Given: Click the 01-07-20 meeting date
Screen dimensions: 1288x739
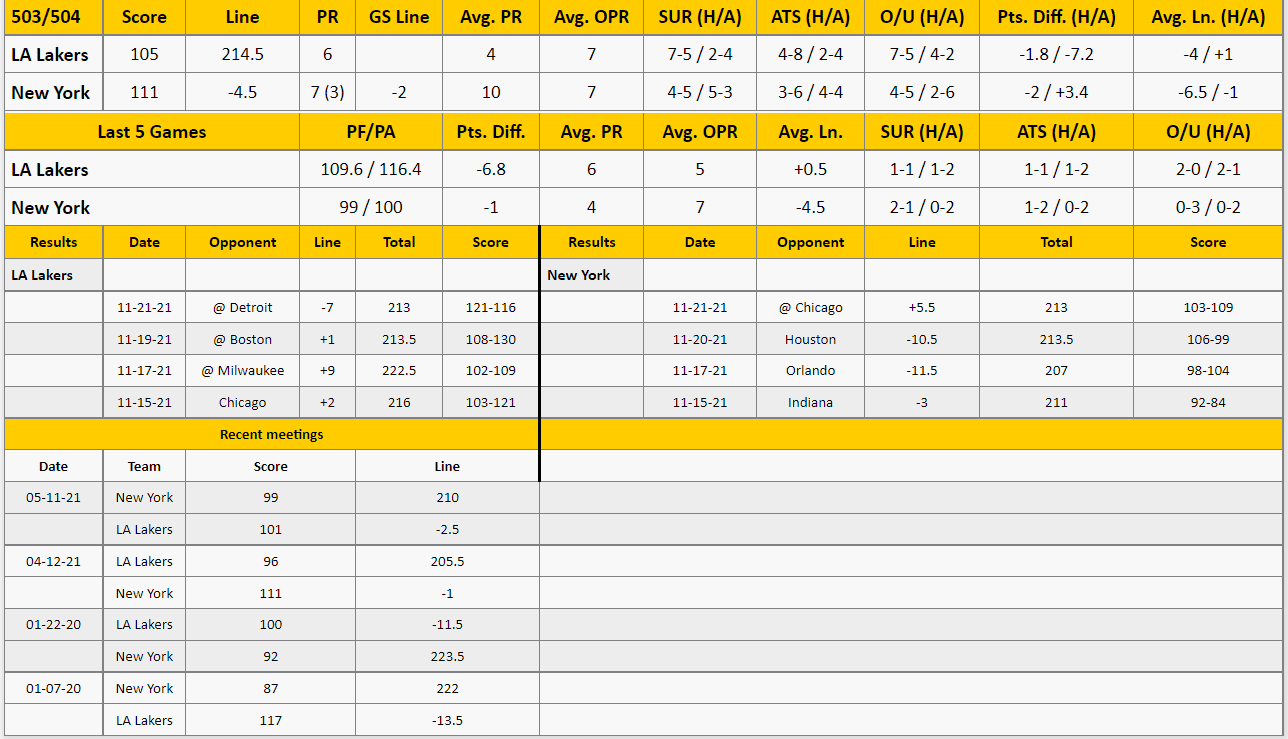Looking at the screenshot, I should click(53, 688).
